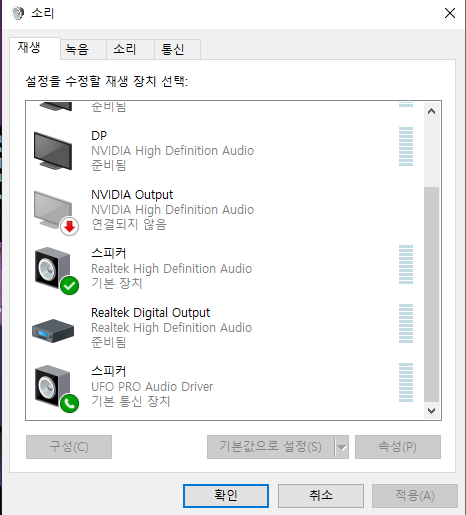This screenshot has height=515, width=466.
Task: Click the vertical scrollbar thumb in device list
Action: 431,295
